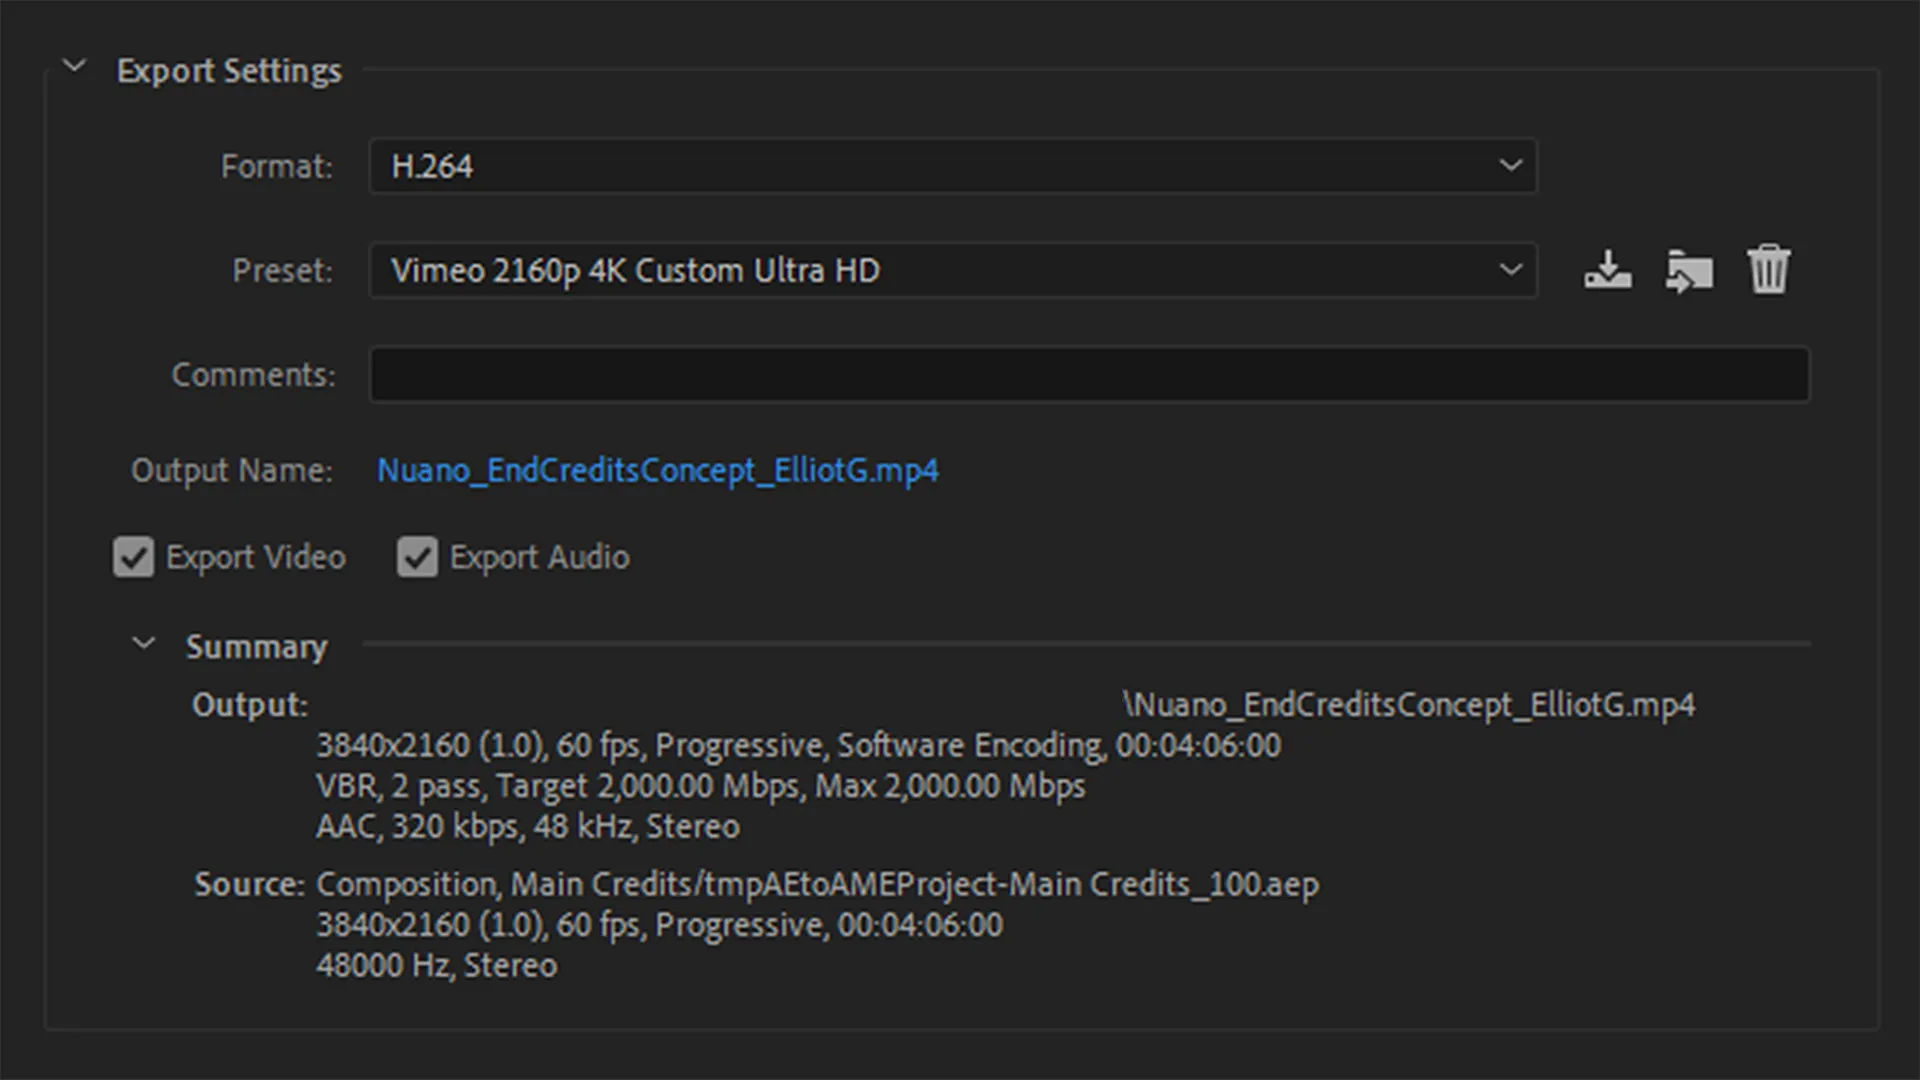Collapse the Summary section
This screenshot has width=1920, height=1080.
pos(144,643)
